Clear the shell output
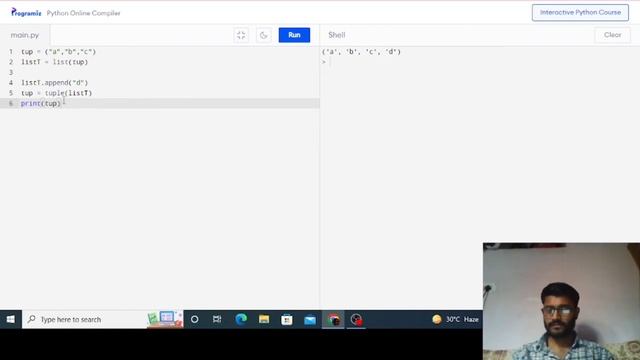Viewport: 640px width, 360px height. coord(612,35)
